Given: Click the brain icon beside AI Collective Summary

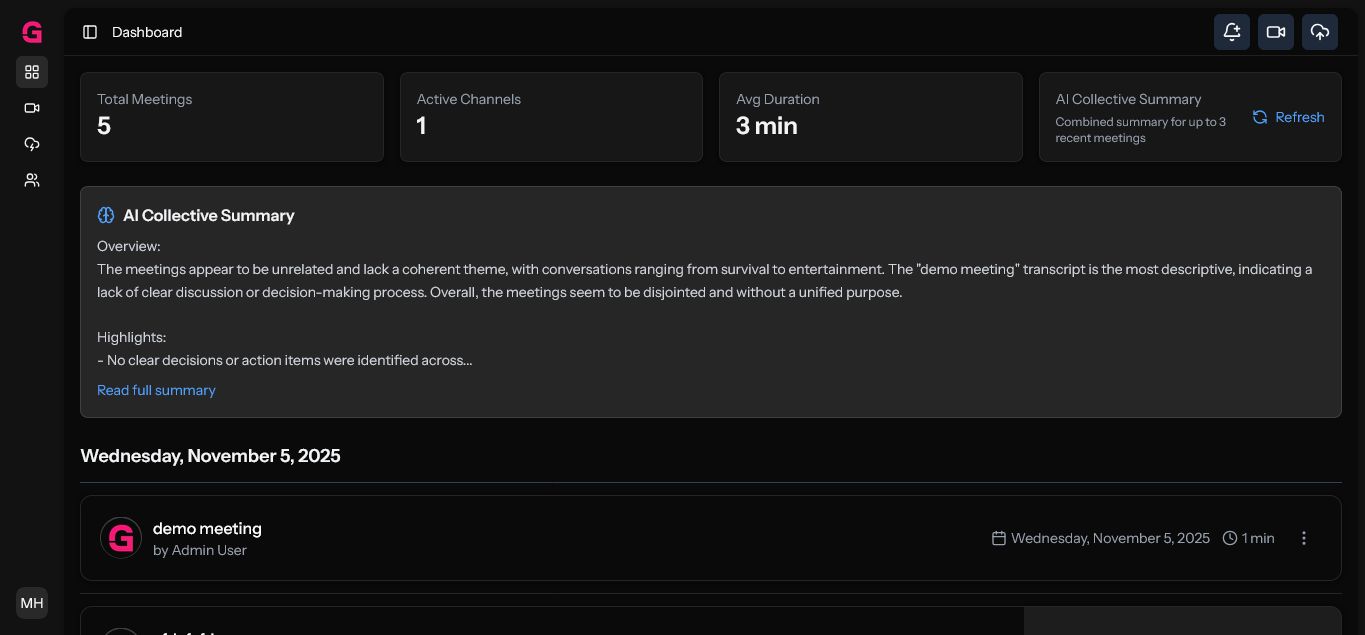Looking at the screenshot, I should pos(106,215).
